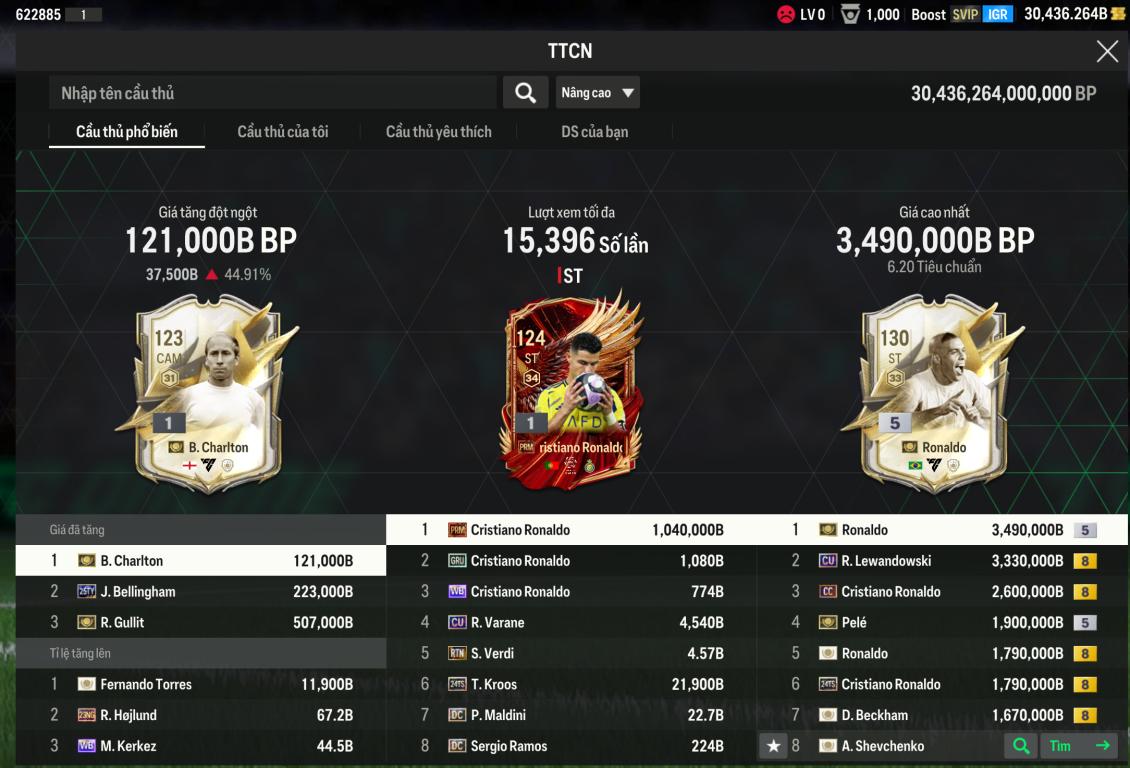Click the sad face LV icon

pyautogui.click(x=786, y=14)
